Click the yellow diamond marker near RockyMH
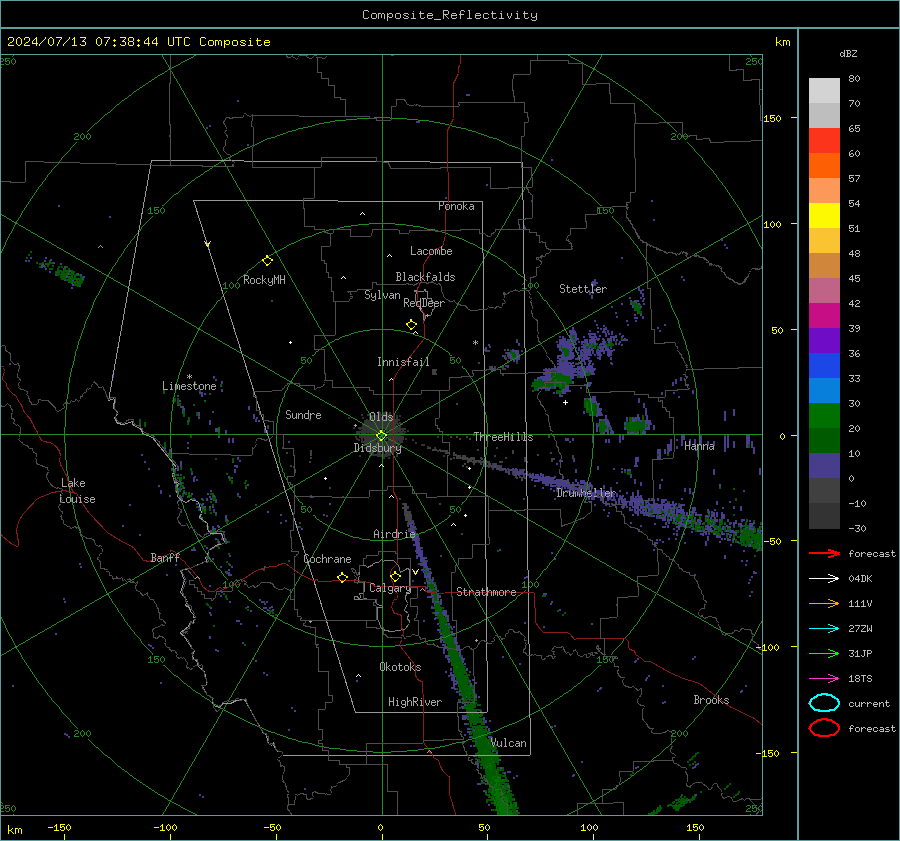 pyautogui.click(x=267, y=261)
